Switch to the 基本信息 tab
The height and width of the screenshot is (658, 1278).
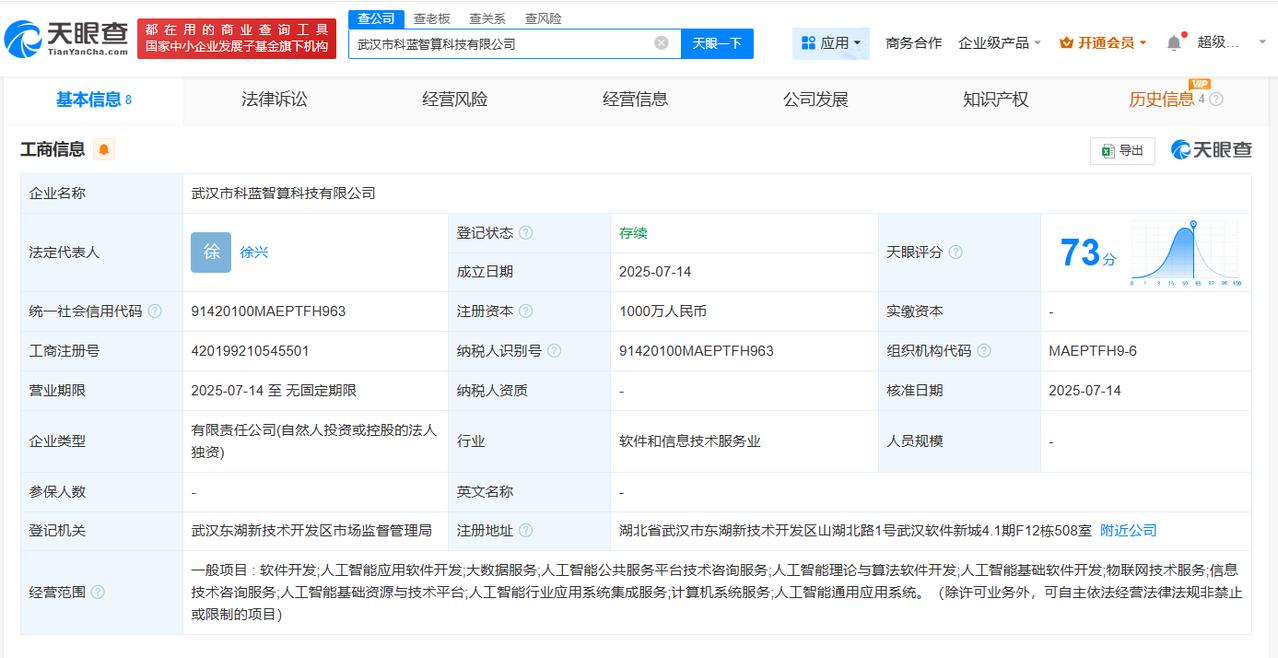[94, 99]
